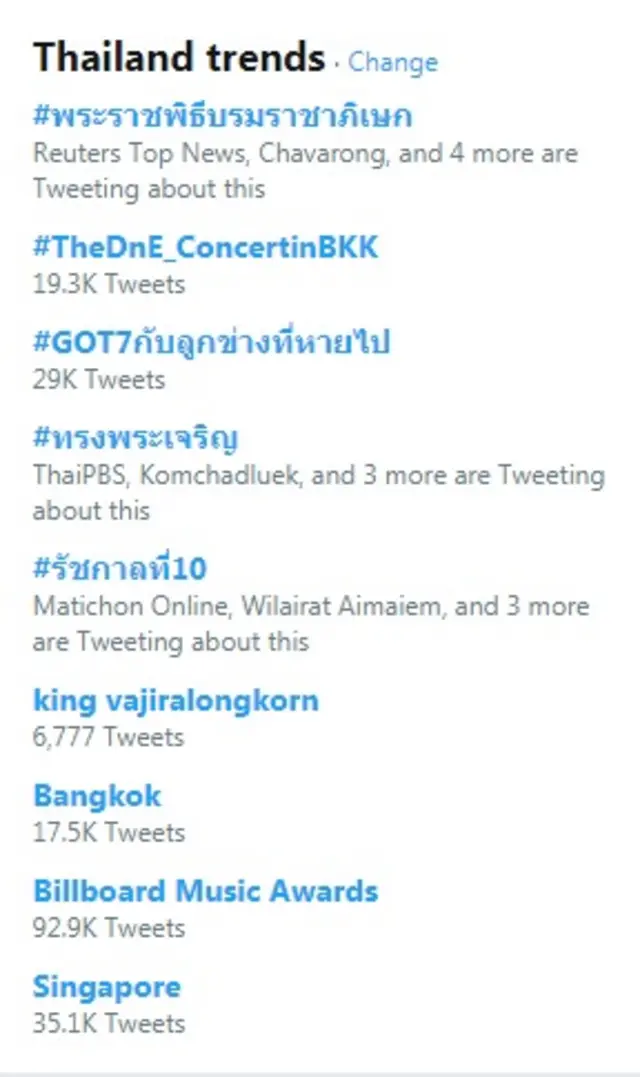The image size is (640, 1077).
Task: Open the Billboard Music Awards trend
Action: coord(206,891)
